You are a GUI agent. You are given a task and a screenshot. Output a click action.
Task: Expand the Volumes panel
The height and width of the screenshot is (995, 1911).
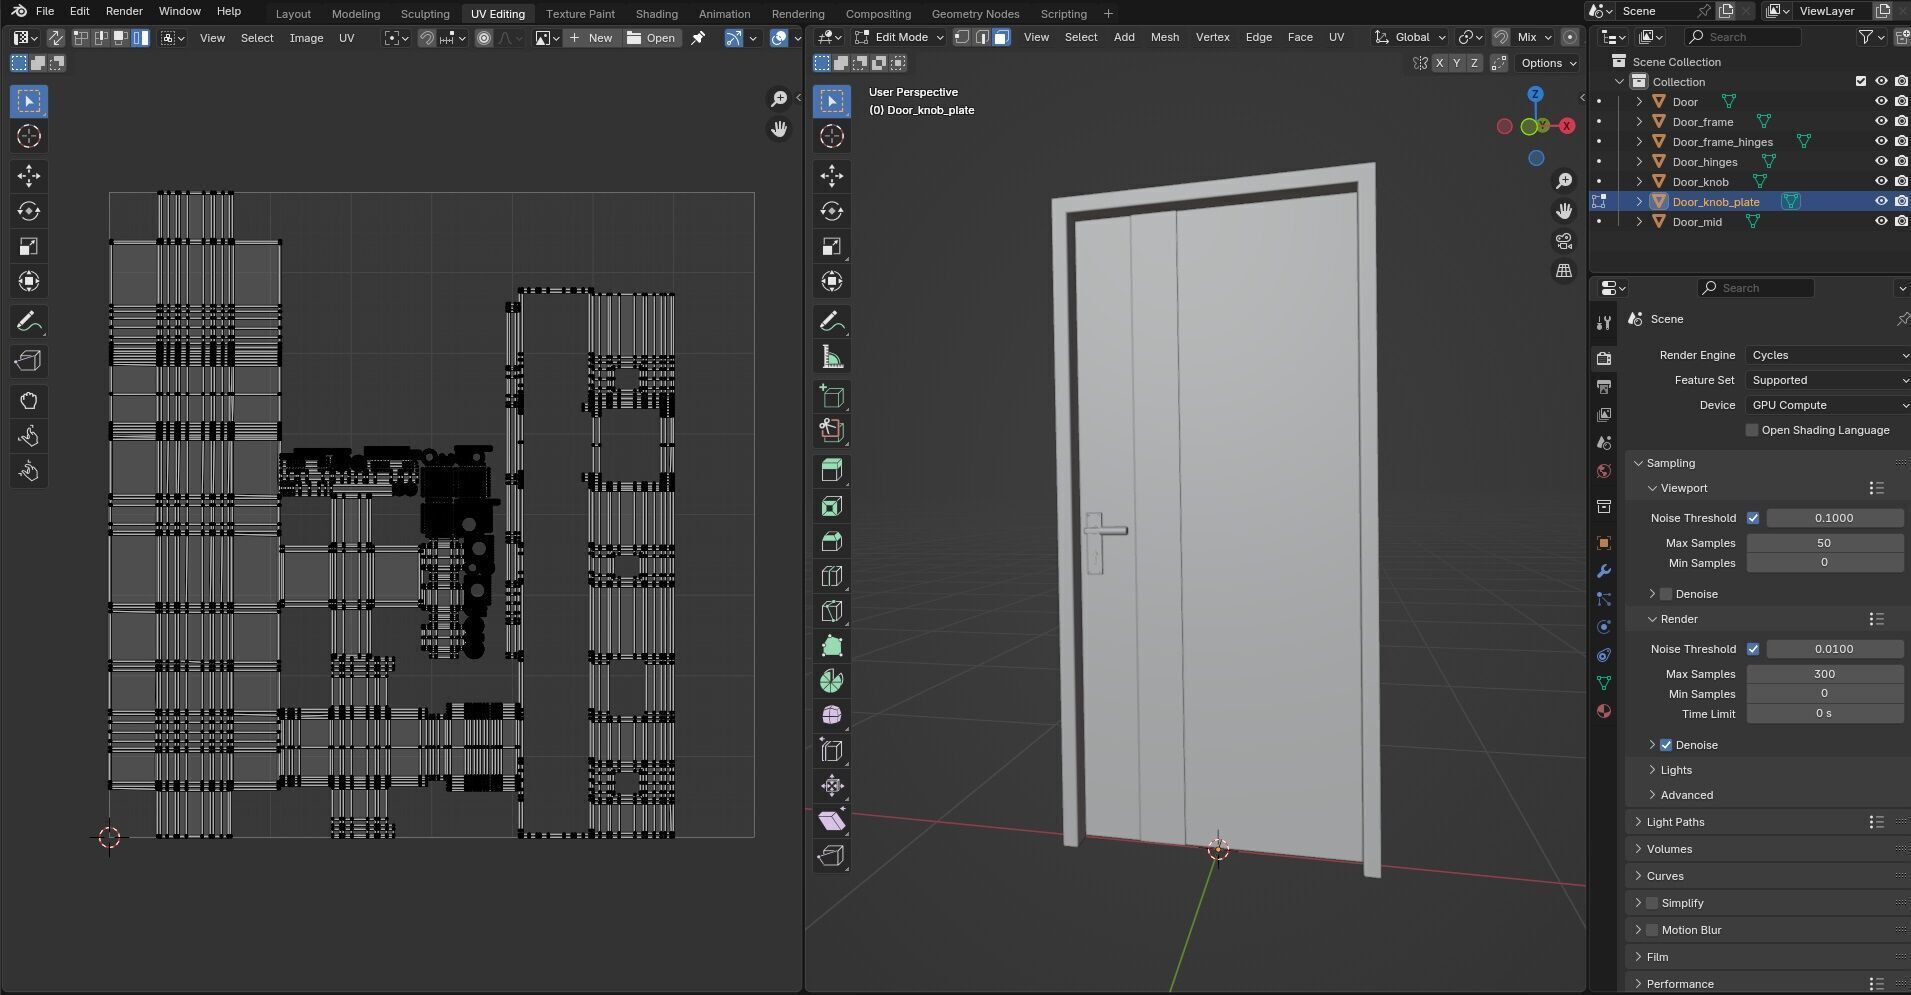pyautogui.click(x=1669, y=849)
